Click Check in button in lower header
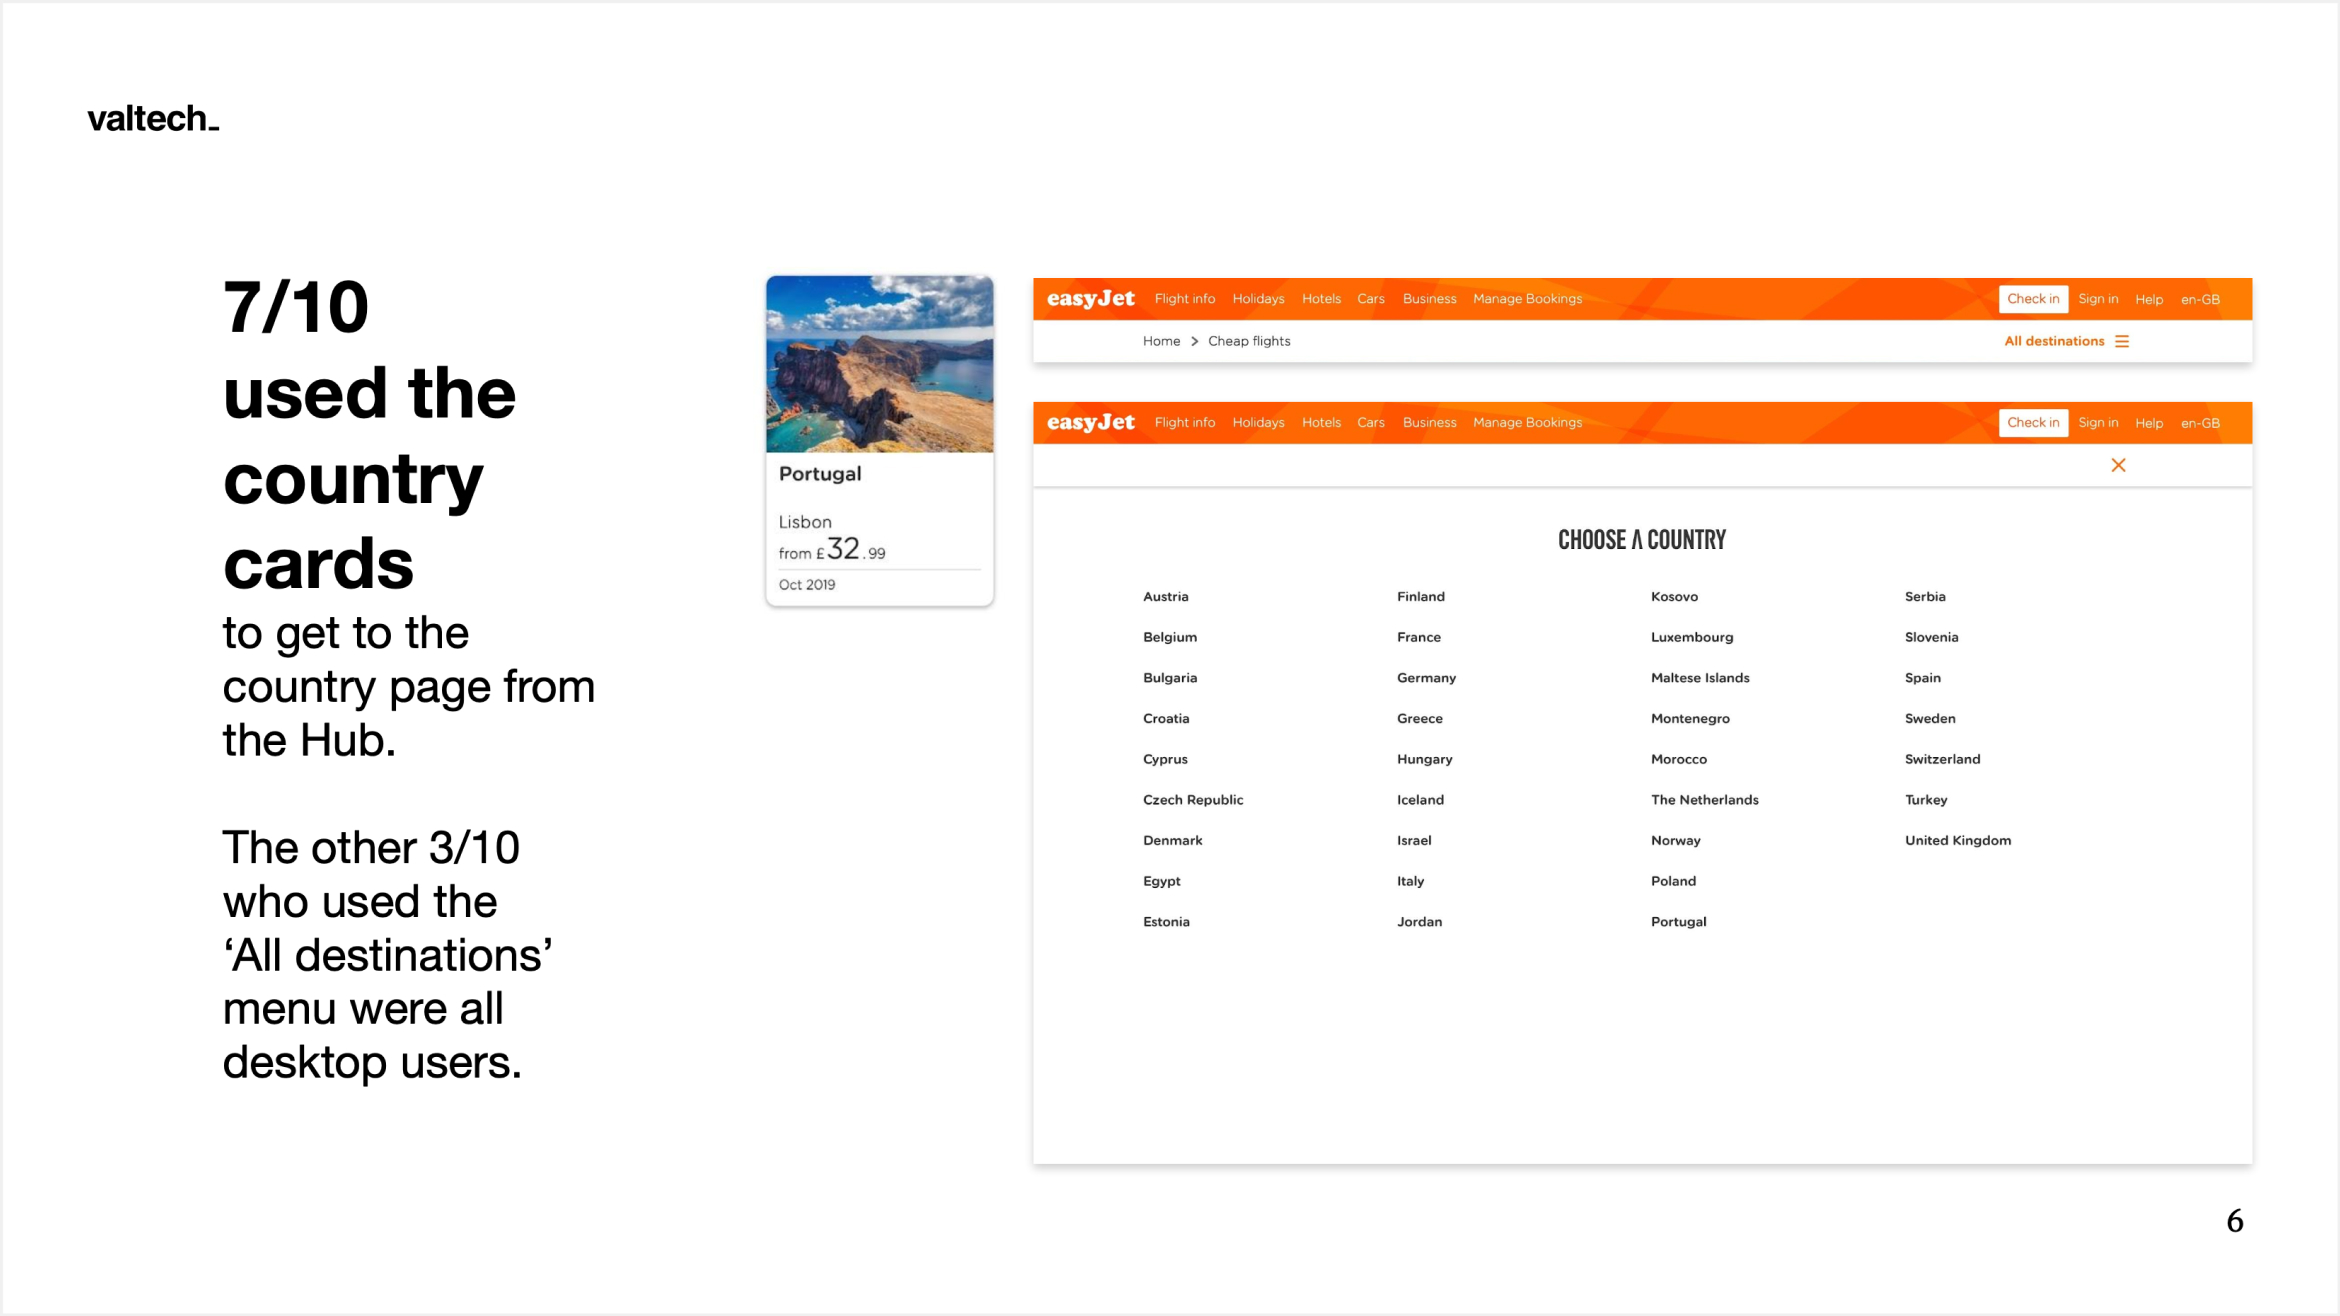Viewport: 2340px width, 1316px height. point(2033,423)
